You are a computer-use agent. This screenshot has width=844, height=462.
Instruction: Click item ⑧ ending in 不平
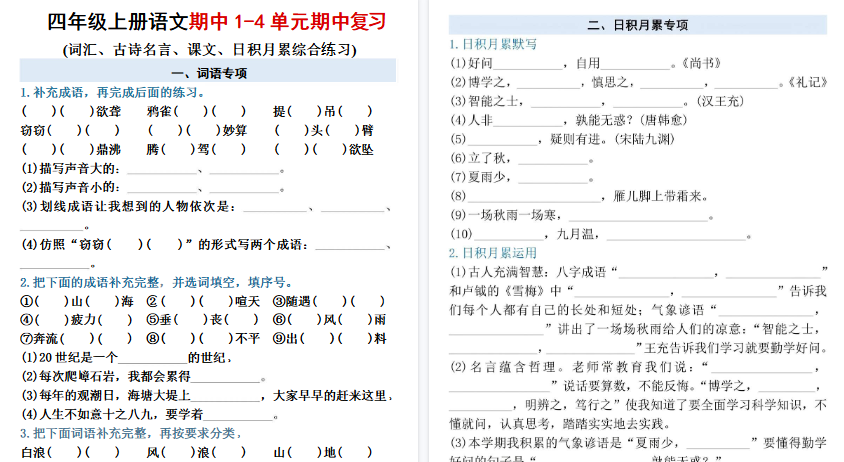point(203,339)
